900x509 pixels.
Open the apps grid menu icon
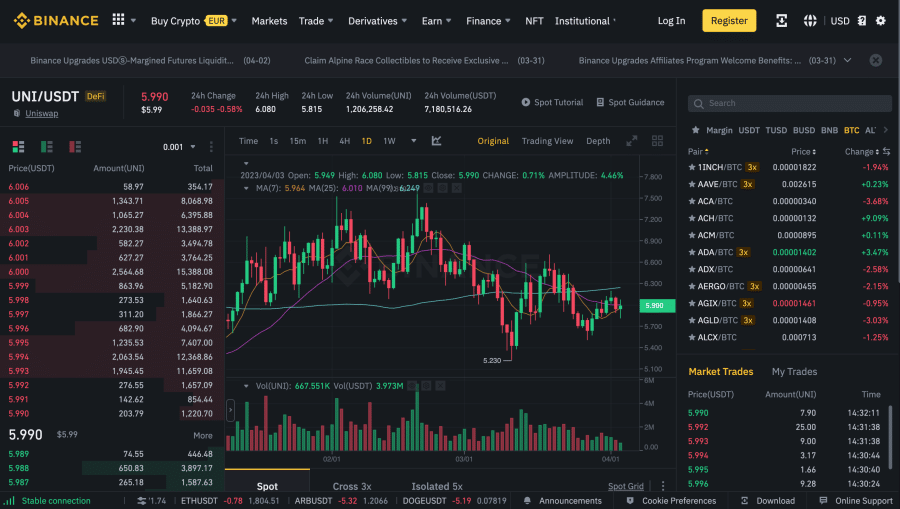click(118, 20)
